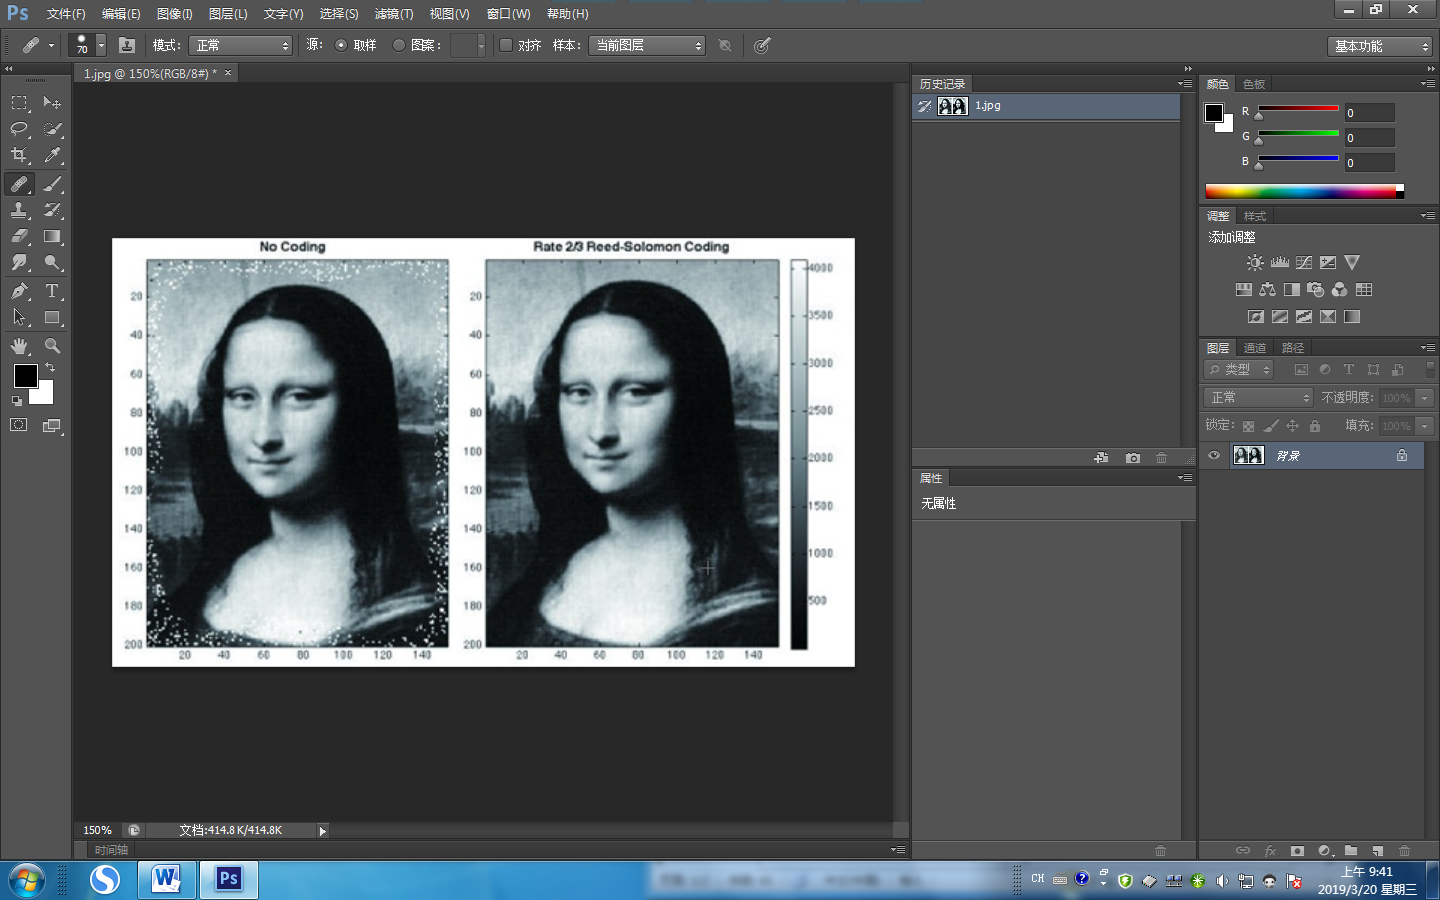Image resolution: width=1440 pixels, height=900 pixels.
Task: Select the History Brush tool
Action: click(x=52, y=210)
